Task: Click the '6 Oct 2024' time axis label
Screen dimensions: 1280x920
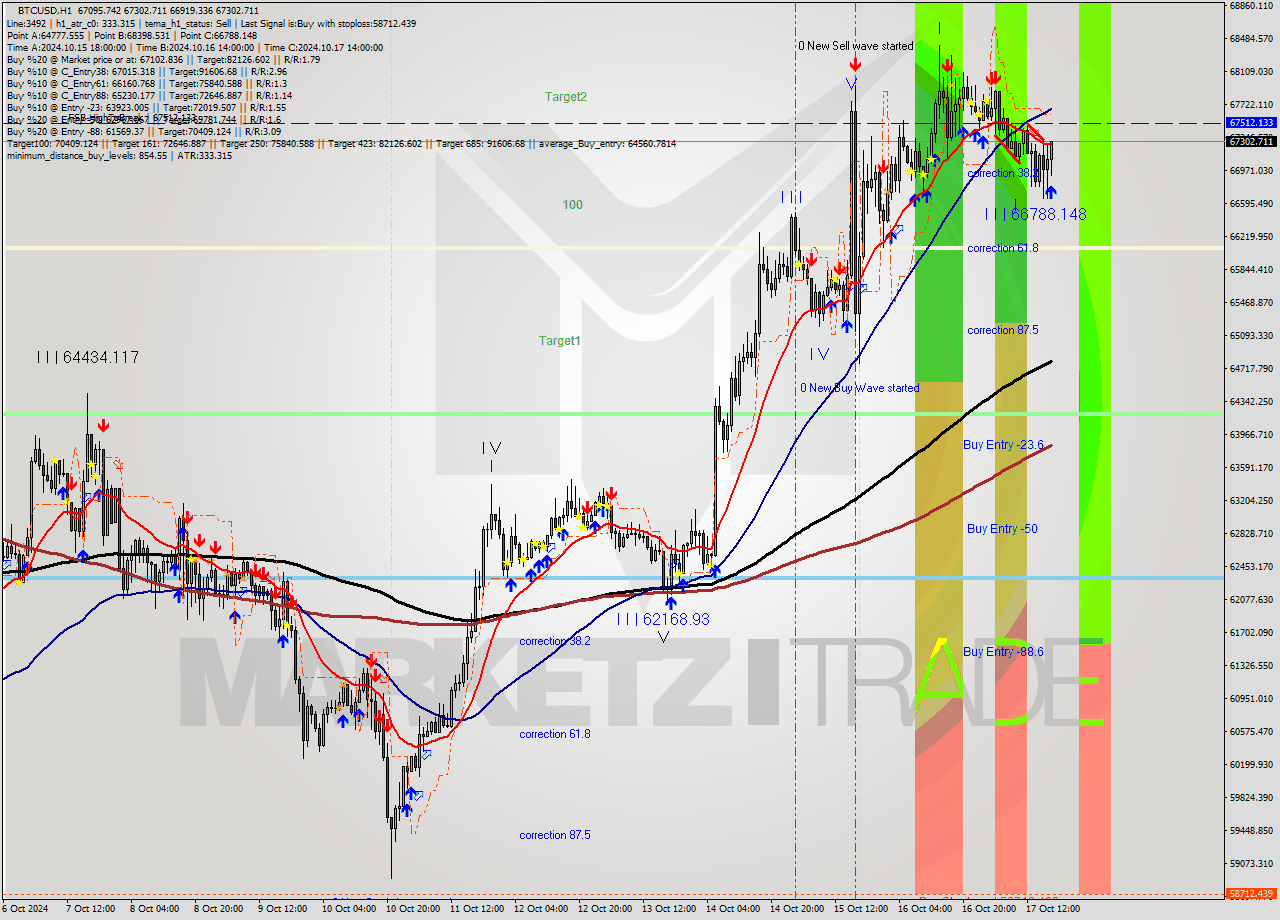Action: pos(24,909)
